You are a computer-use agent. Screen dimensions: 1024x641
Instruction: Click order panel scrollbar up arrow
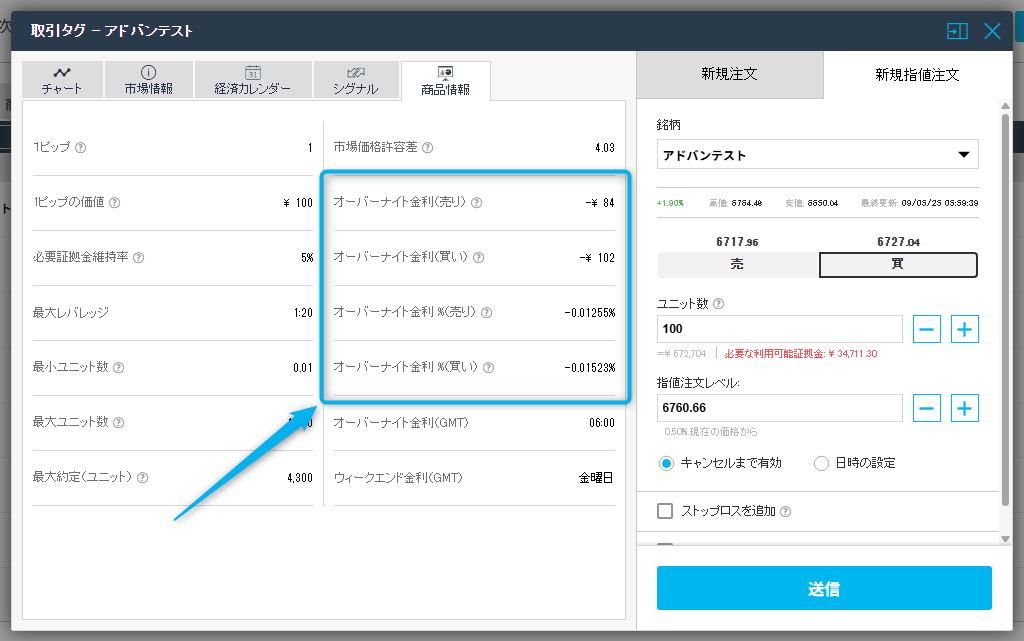point(1005,106)
